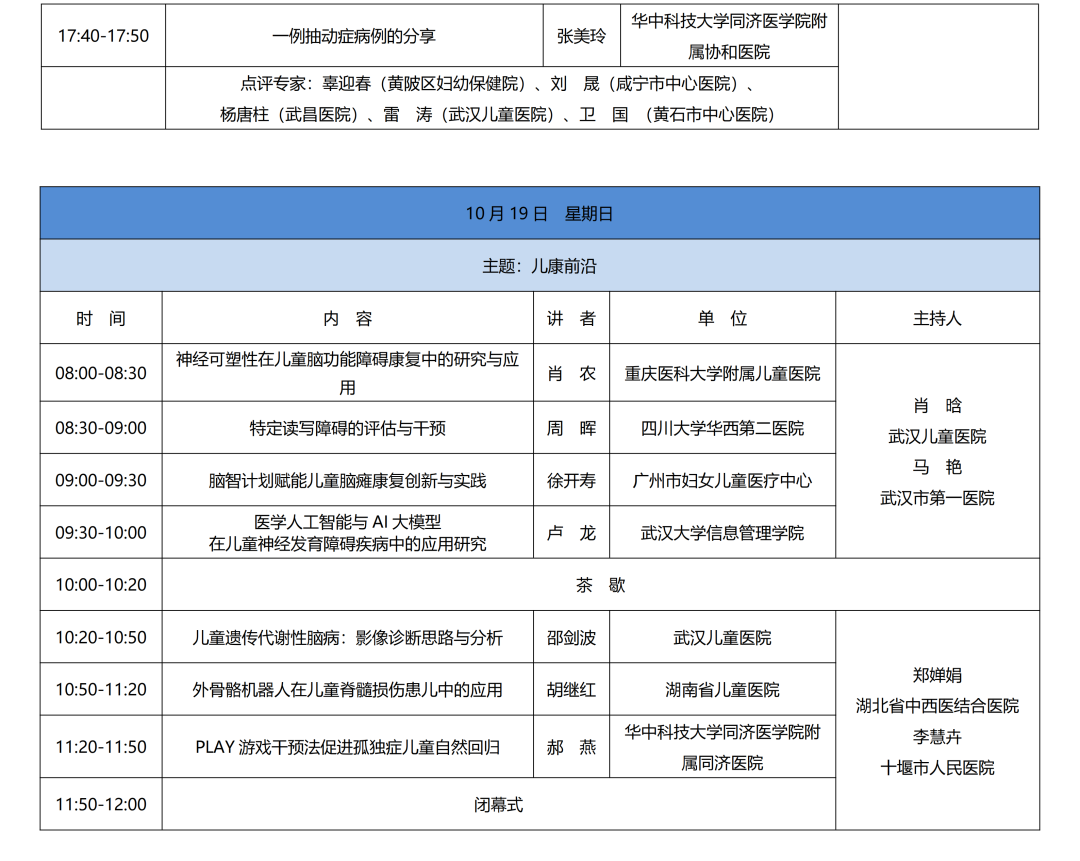Select the PLAY 游戏干预法 topic cell
The image size is (1080, 861).
[x=347, y=747]
